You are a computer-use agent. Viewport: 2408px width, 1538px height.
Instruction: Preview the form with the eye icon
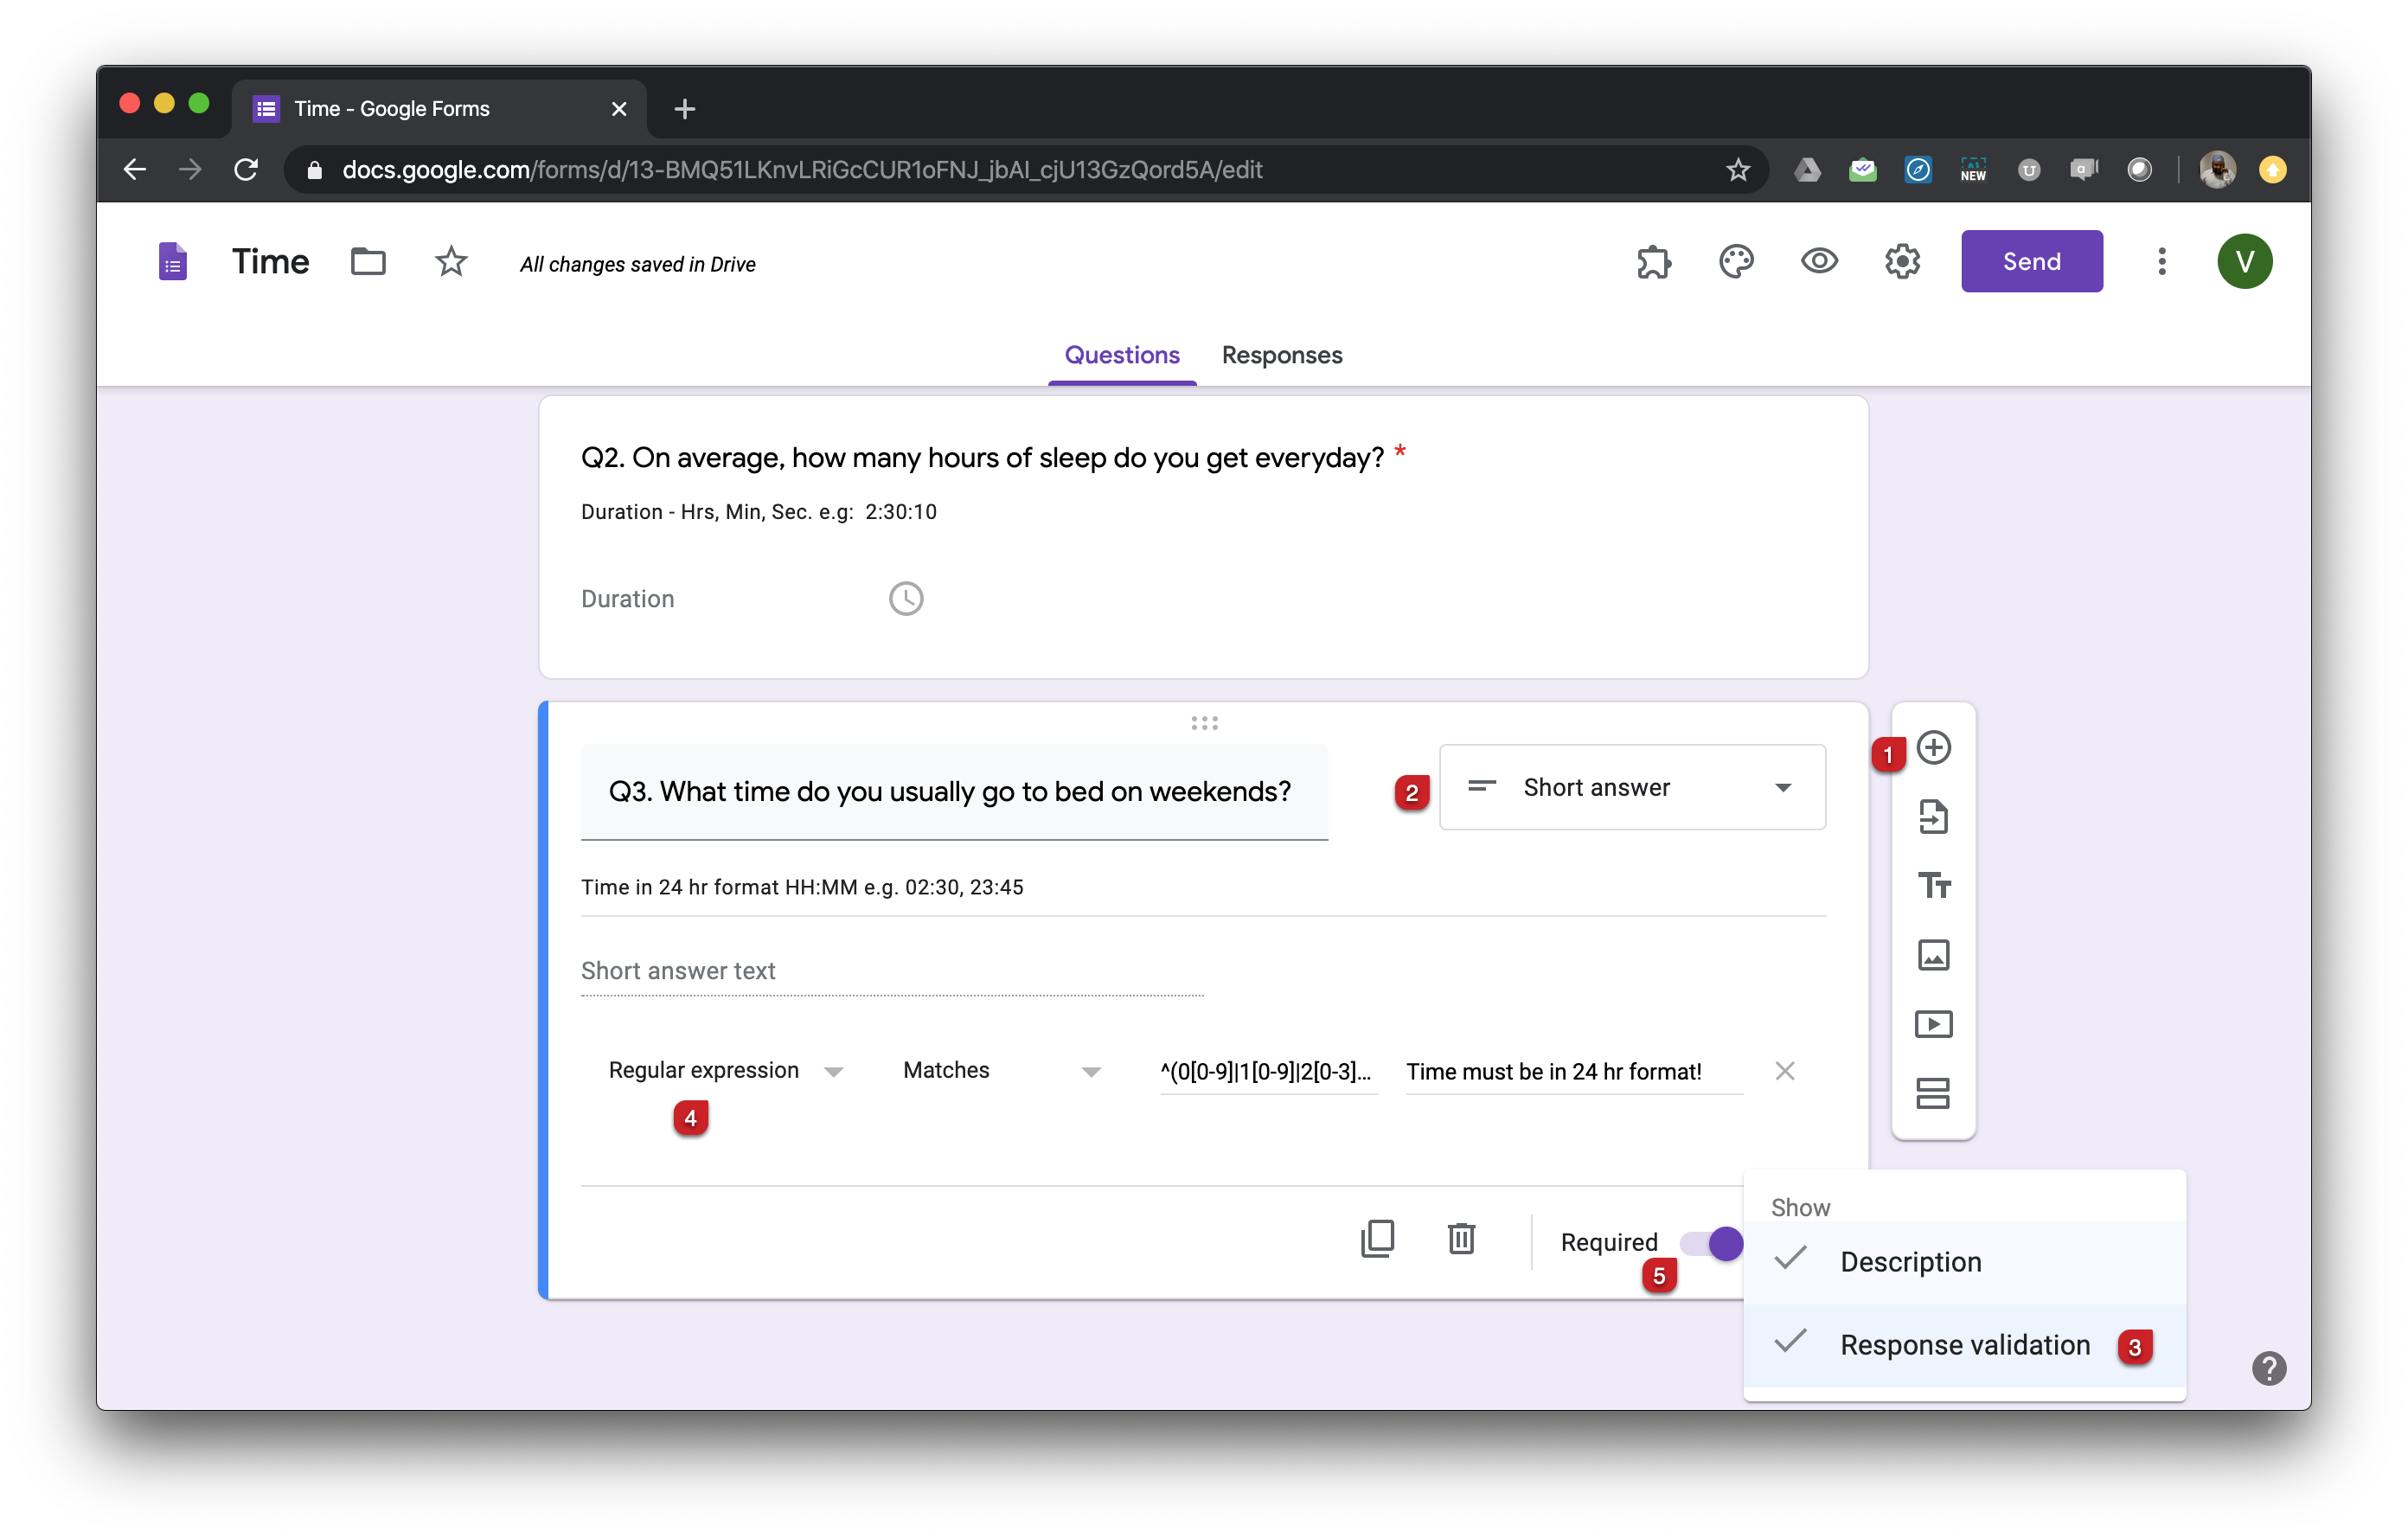tap(1819, 262)
